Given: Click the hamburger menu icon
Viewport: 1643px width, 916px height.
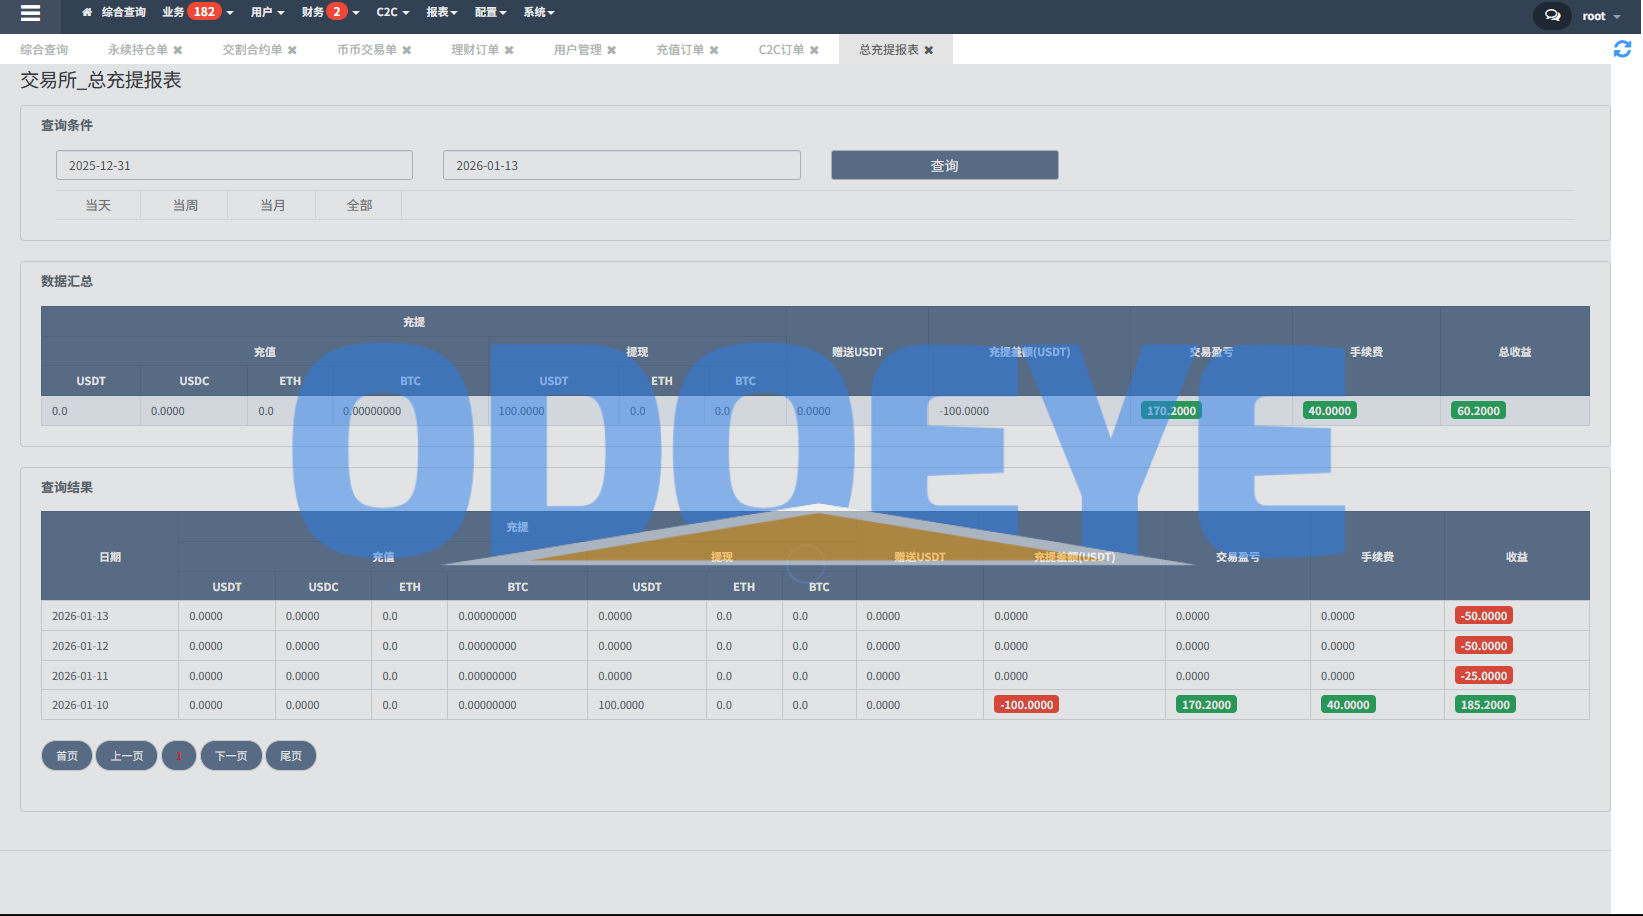Looking at the screenshot, I should (x=30, y=13).
